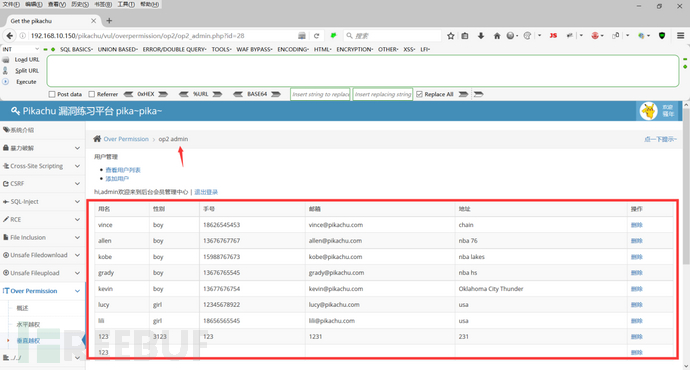
Task: Click the Load URL hackbar button
Action: pyautogui.click(x=27, y=59)
